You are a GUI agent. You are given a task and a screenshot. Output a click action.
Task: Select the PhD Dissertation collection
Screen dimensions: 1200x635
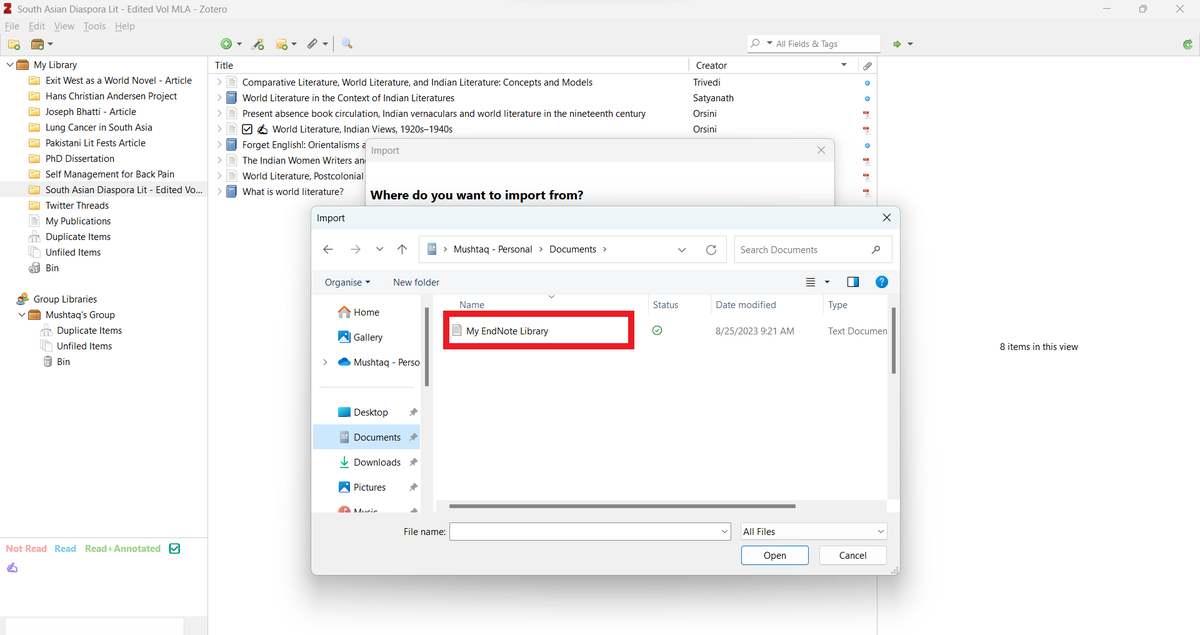[80, 158]
